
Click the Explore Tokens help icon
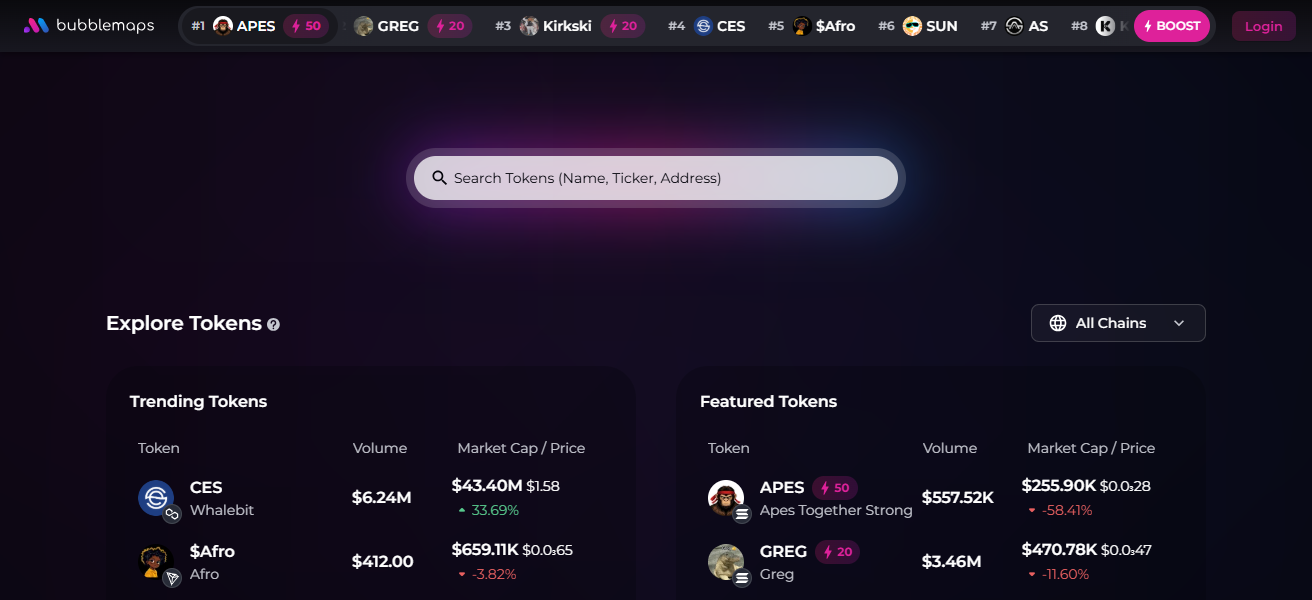(x=274, y=324)
